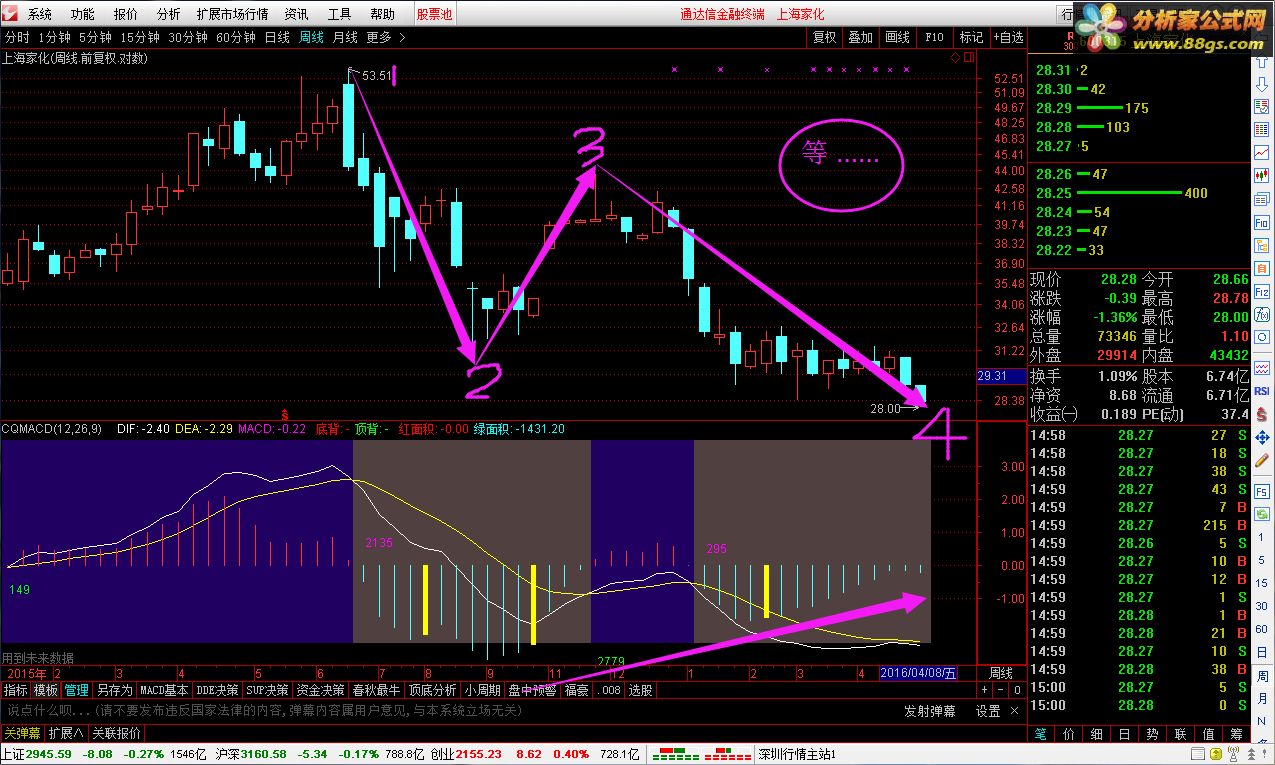Screen dimensions: 1275x765
Task: Click the 标记 mark button
Action: [971, 37]
